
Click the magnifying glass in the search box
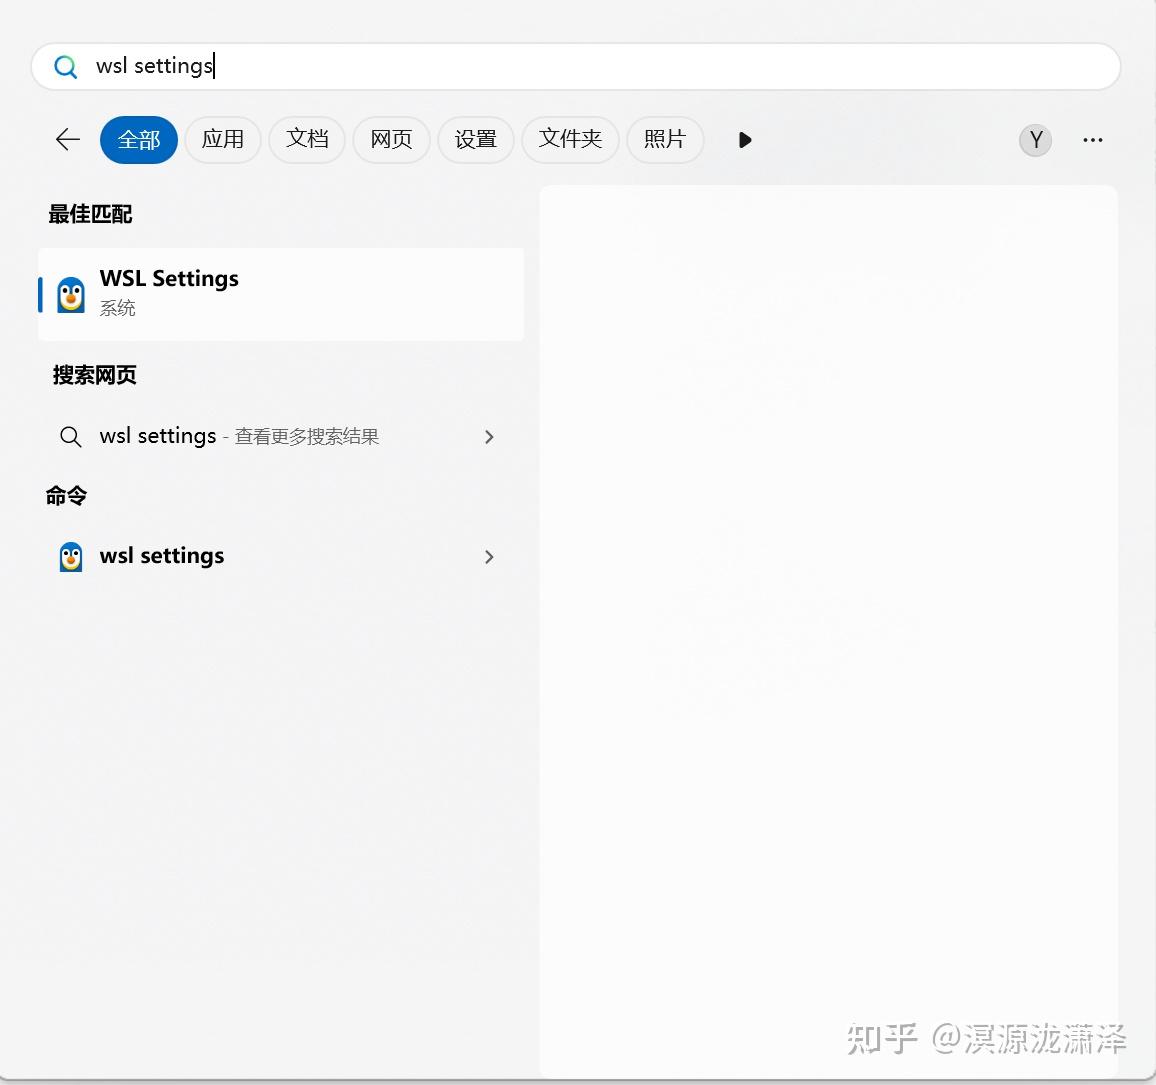(x=66, y=66)
